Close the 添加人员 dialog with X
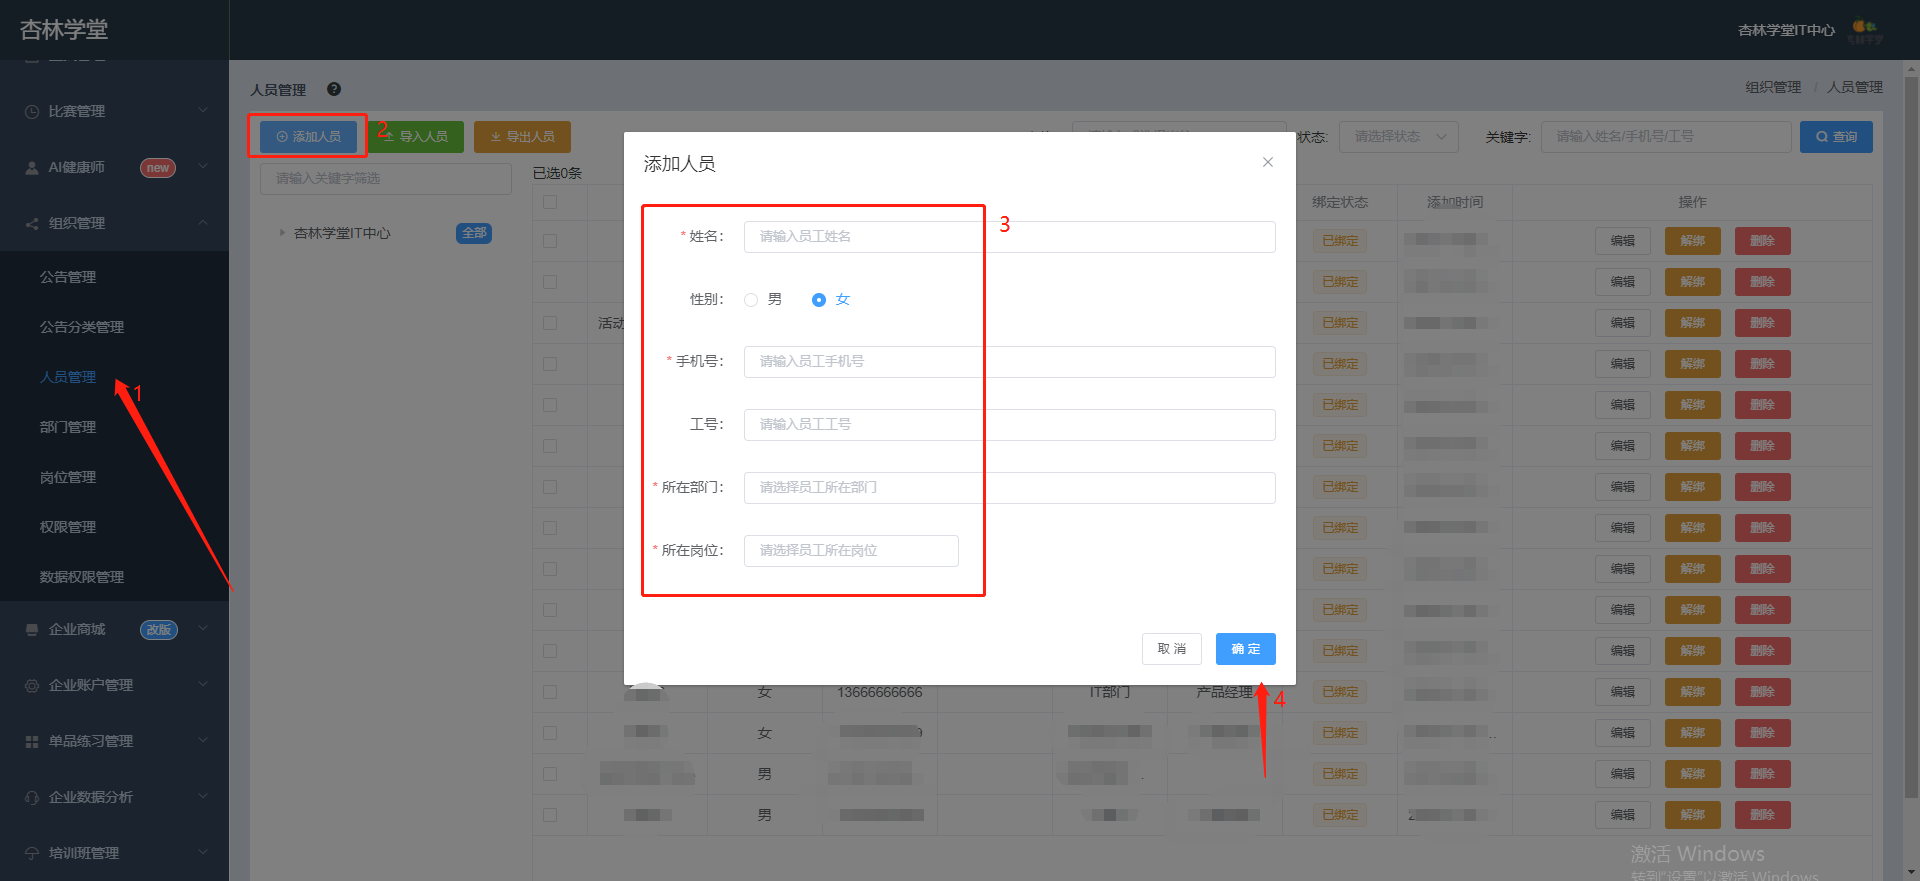Image resolution: width=1920 pixels, height=881 pixels. [x=1268, y=162]
